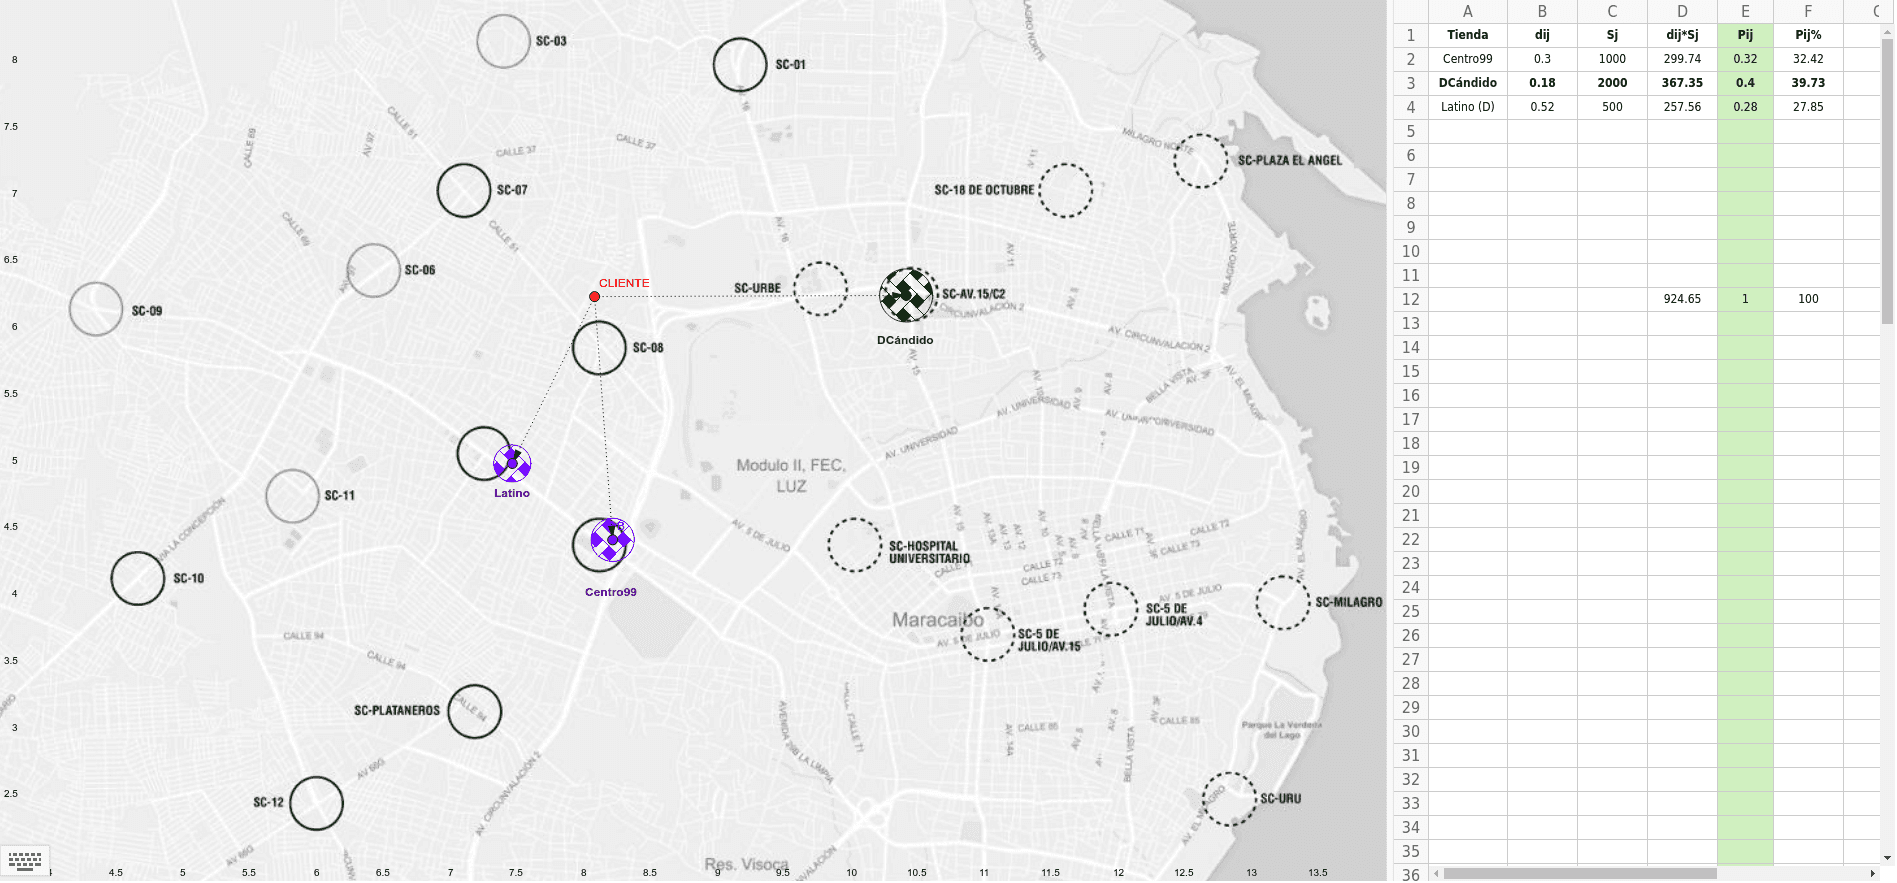Click the 'DCándido' map label
Viewport: 1897px width, 883px height.
click(x=905, y=340)
